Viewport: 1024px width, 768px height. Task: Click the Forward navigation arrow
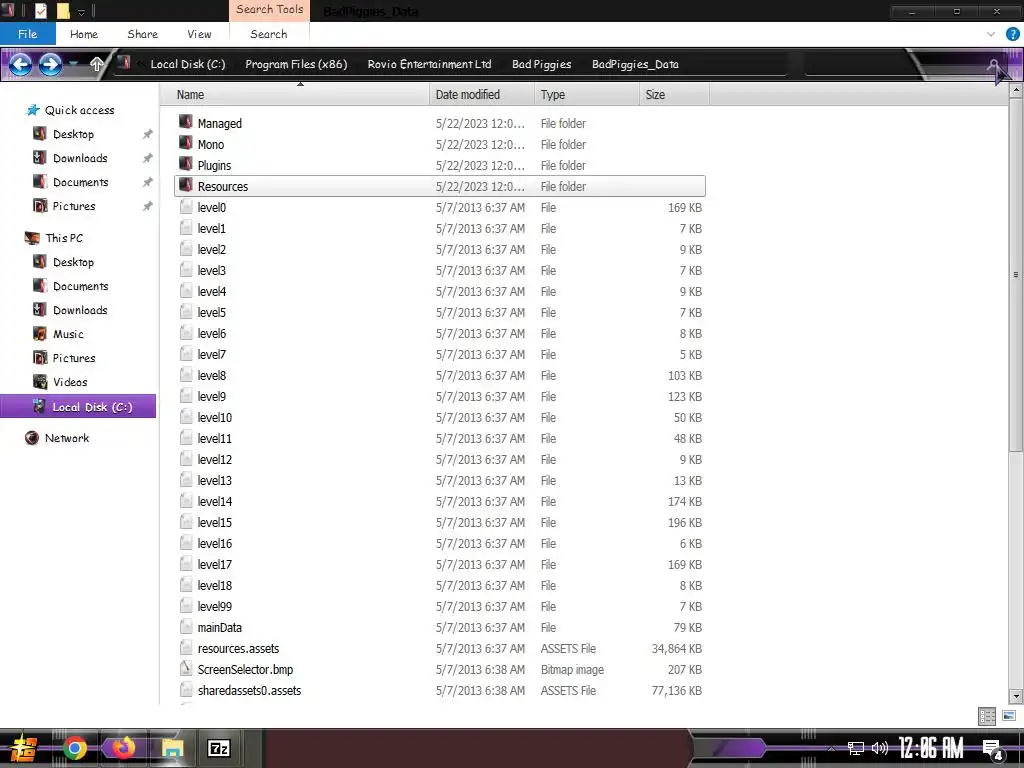(x=50, y=64)
